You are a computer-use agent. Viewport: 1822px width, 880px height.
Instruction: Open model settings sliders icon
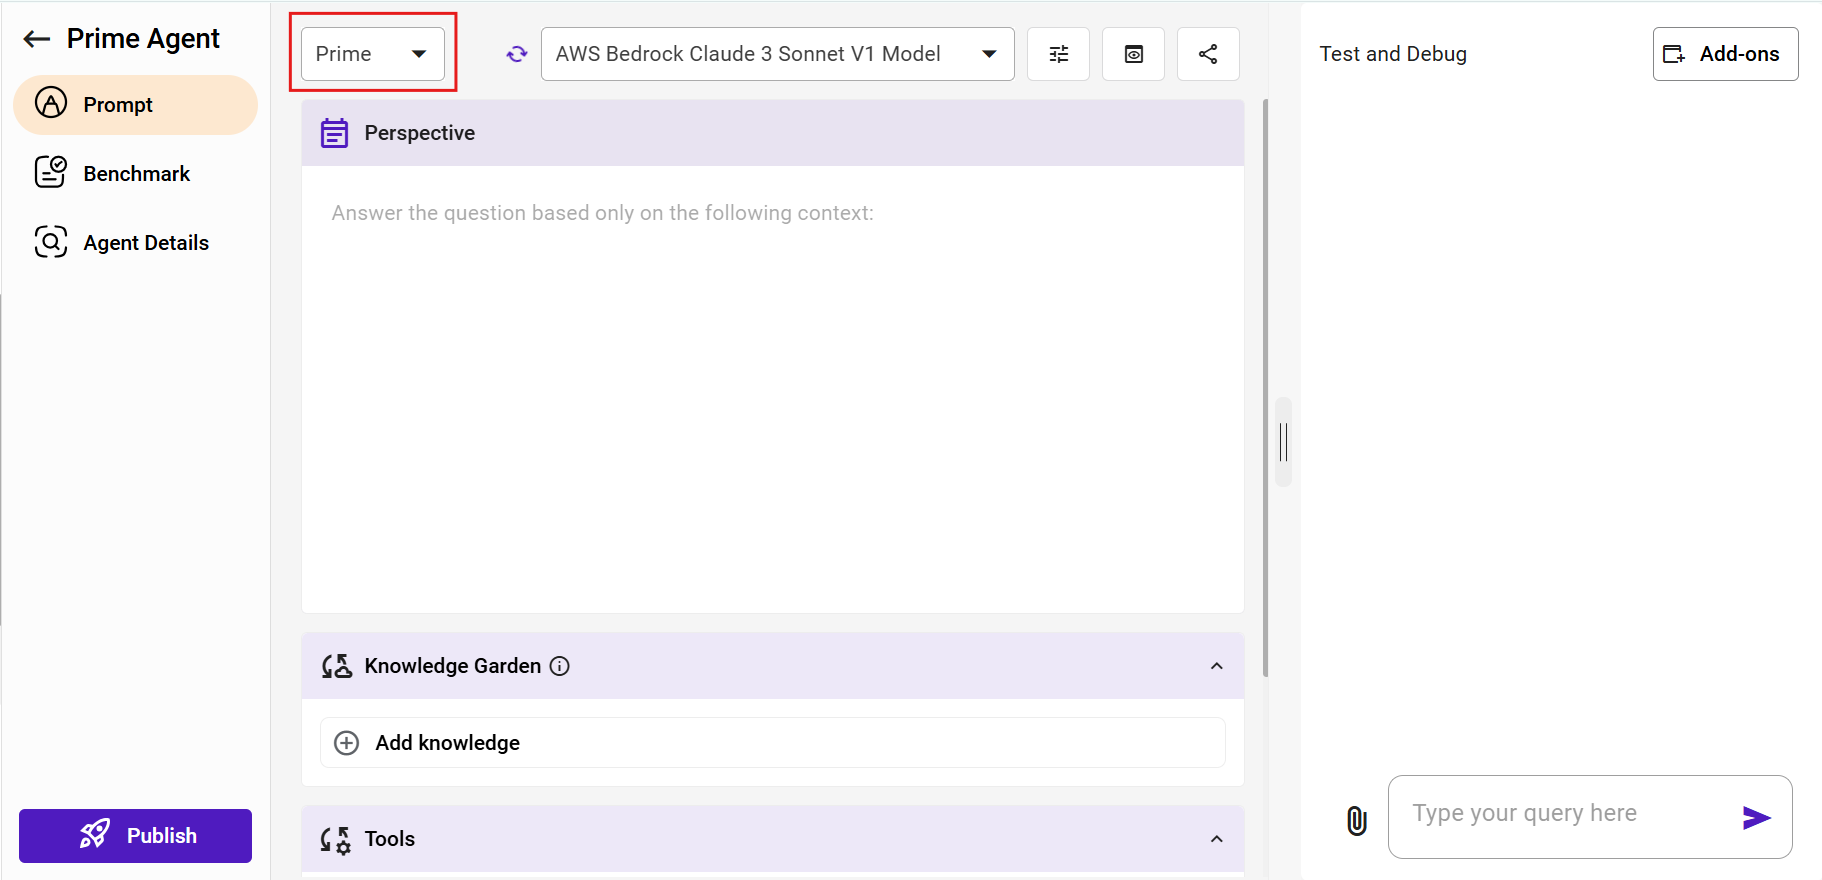tap(1058, 54)
